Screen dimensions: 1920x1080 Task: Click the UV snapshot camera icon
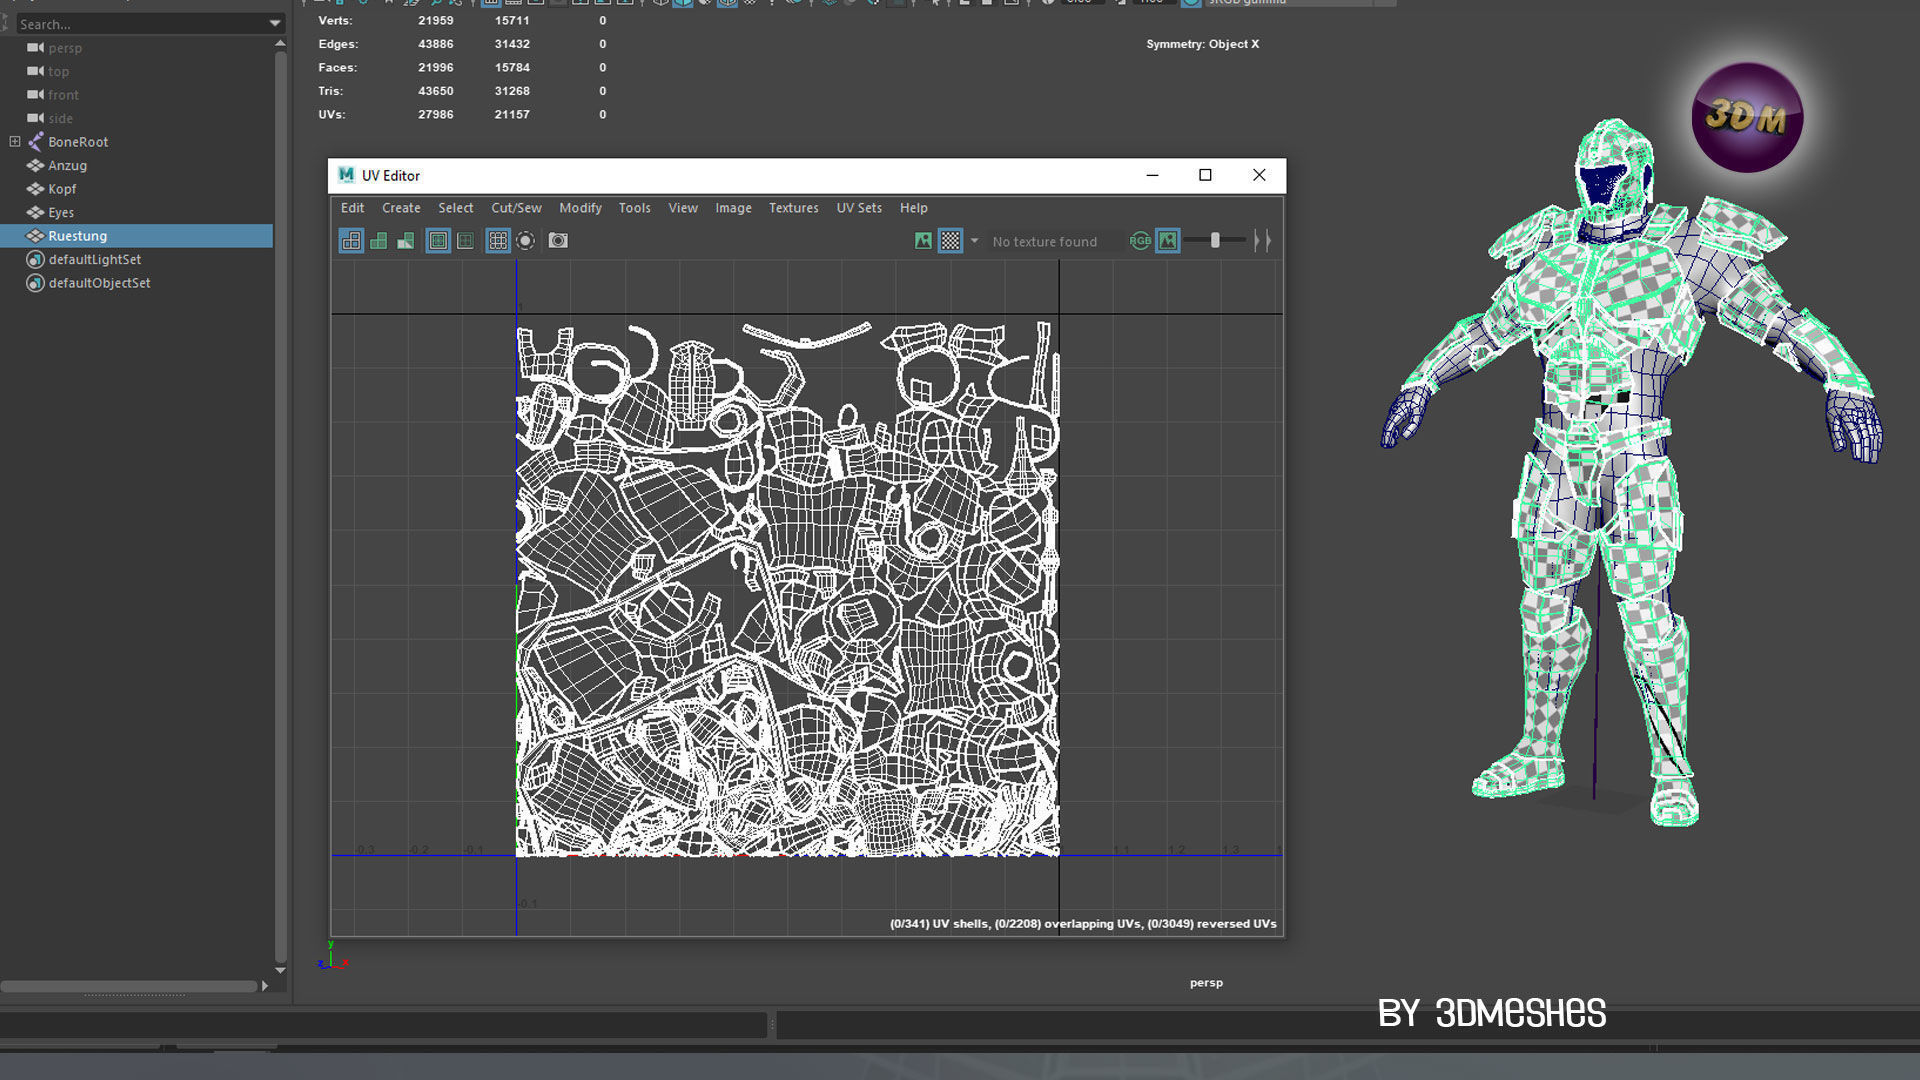[x=558, y=241]
